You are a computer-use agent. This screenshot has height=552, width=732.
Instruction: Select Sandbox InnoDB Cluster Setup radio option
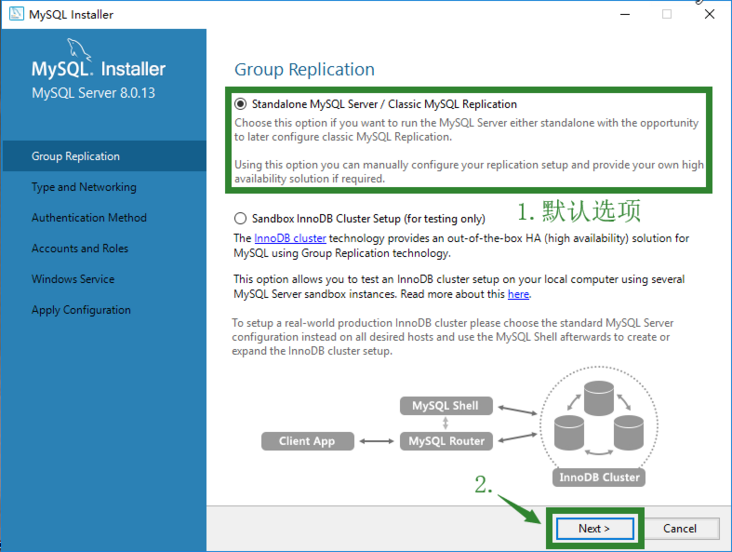[240, 218]
